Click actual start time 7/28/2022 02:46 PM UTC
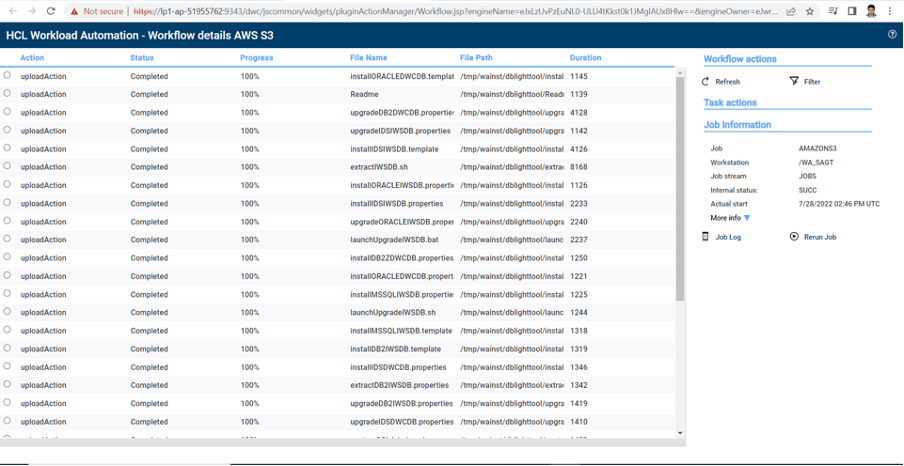Screen dimensions: 904x466 (x=839, y=204)
